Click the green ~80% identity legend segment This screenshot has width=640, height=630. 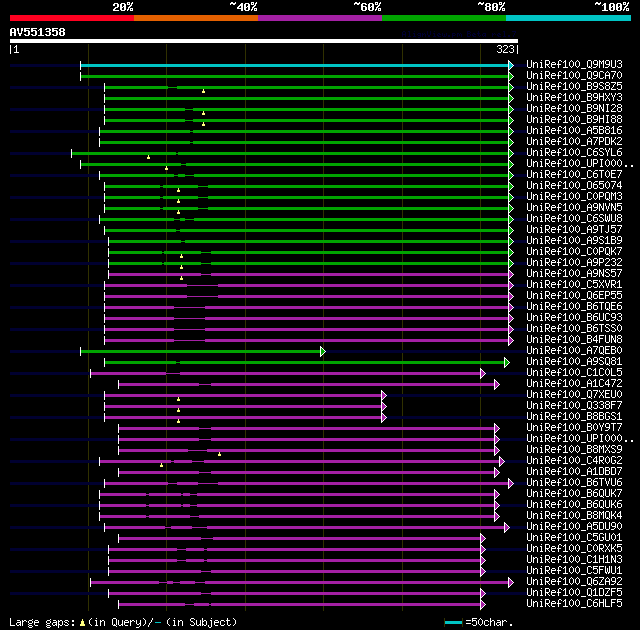point(444,18)
